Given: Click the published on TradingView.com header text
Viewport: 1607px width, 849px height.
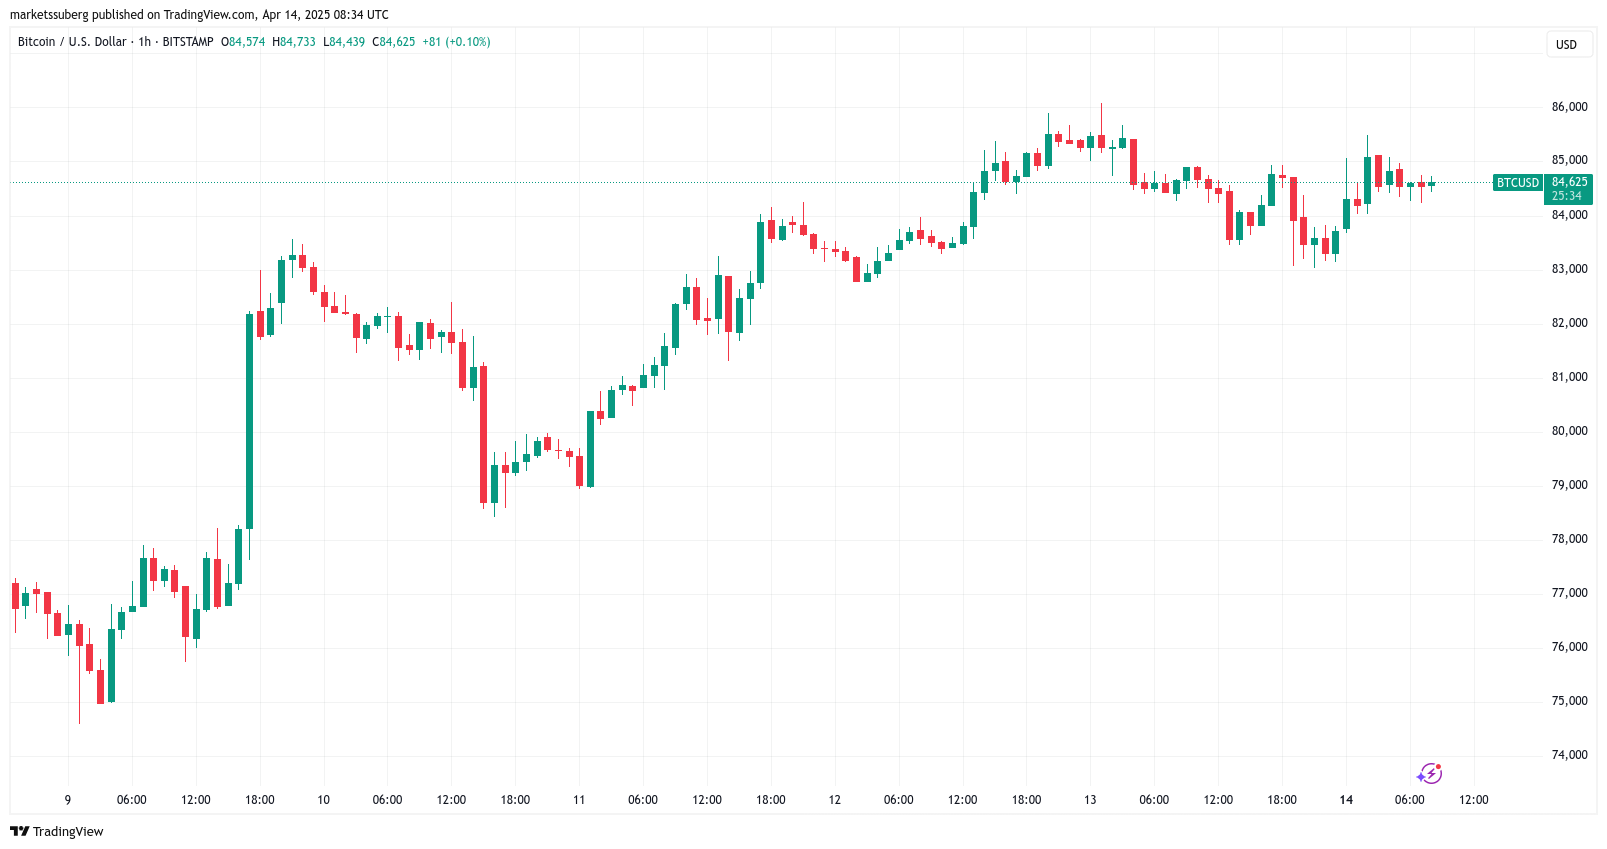Looking at the screenshot, I should [198, 15].
